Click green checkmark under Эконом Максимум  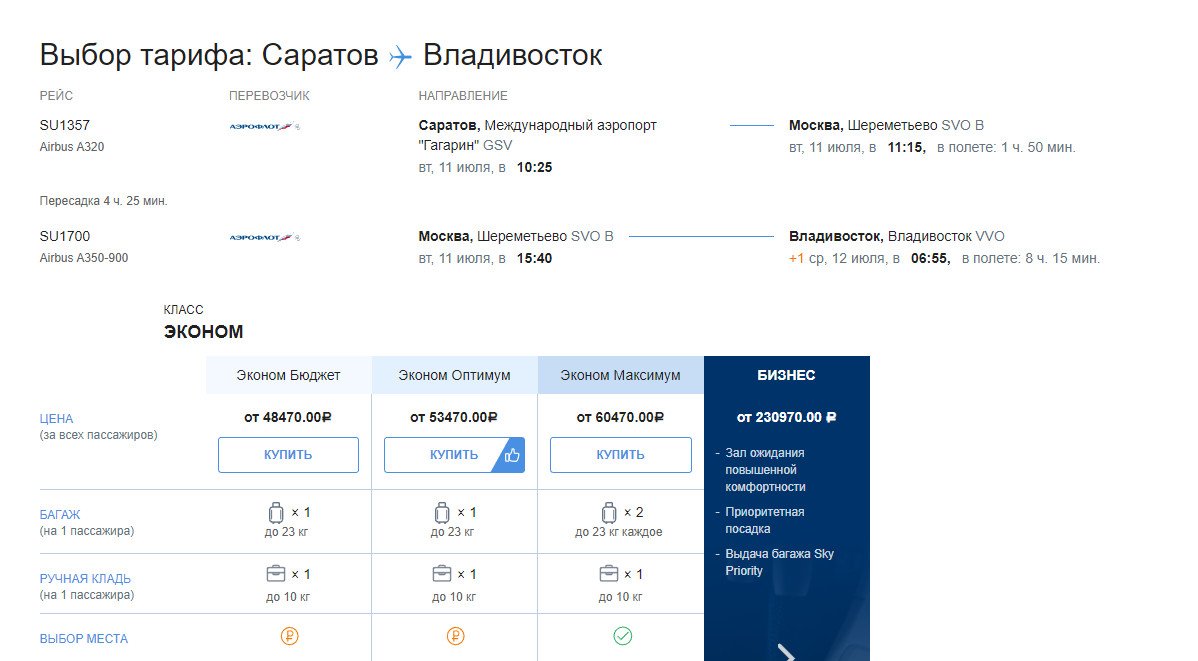click(622, 636)
